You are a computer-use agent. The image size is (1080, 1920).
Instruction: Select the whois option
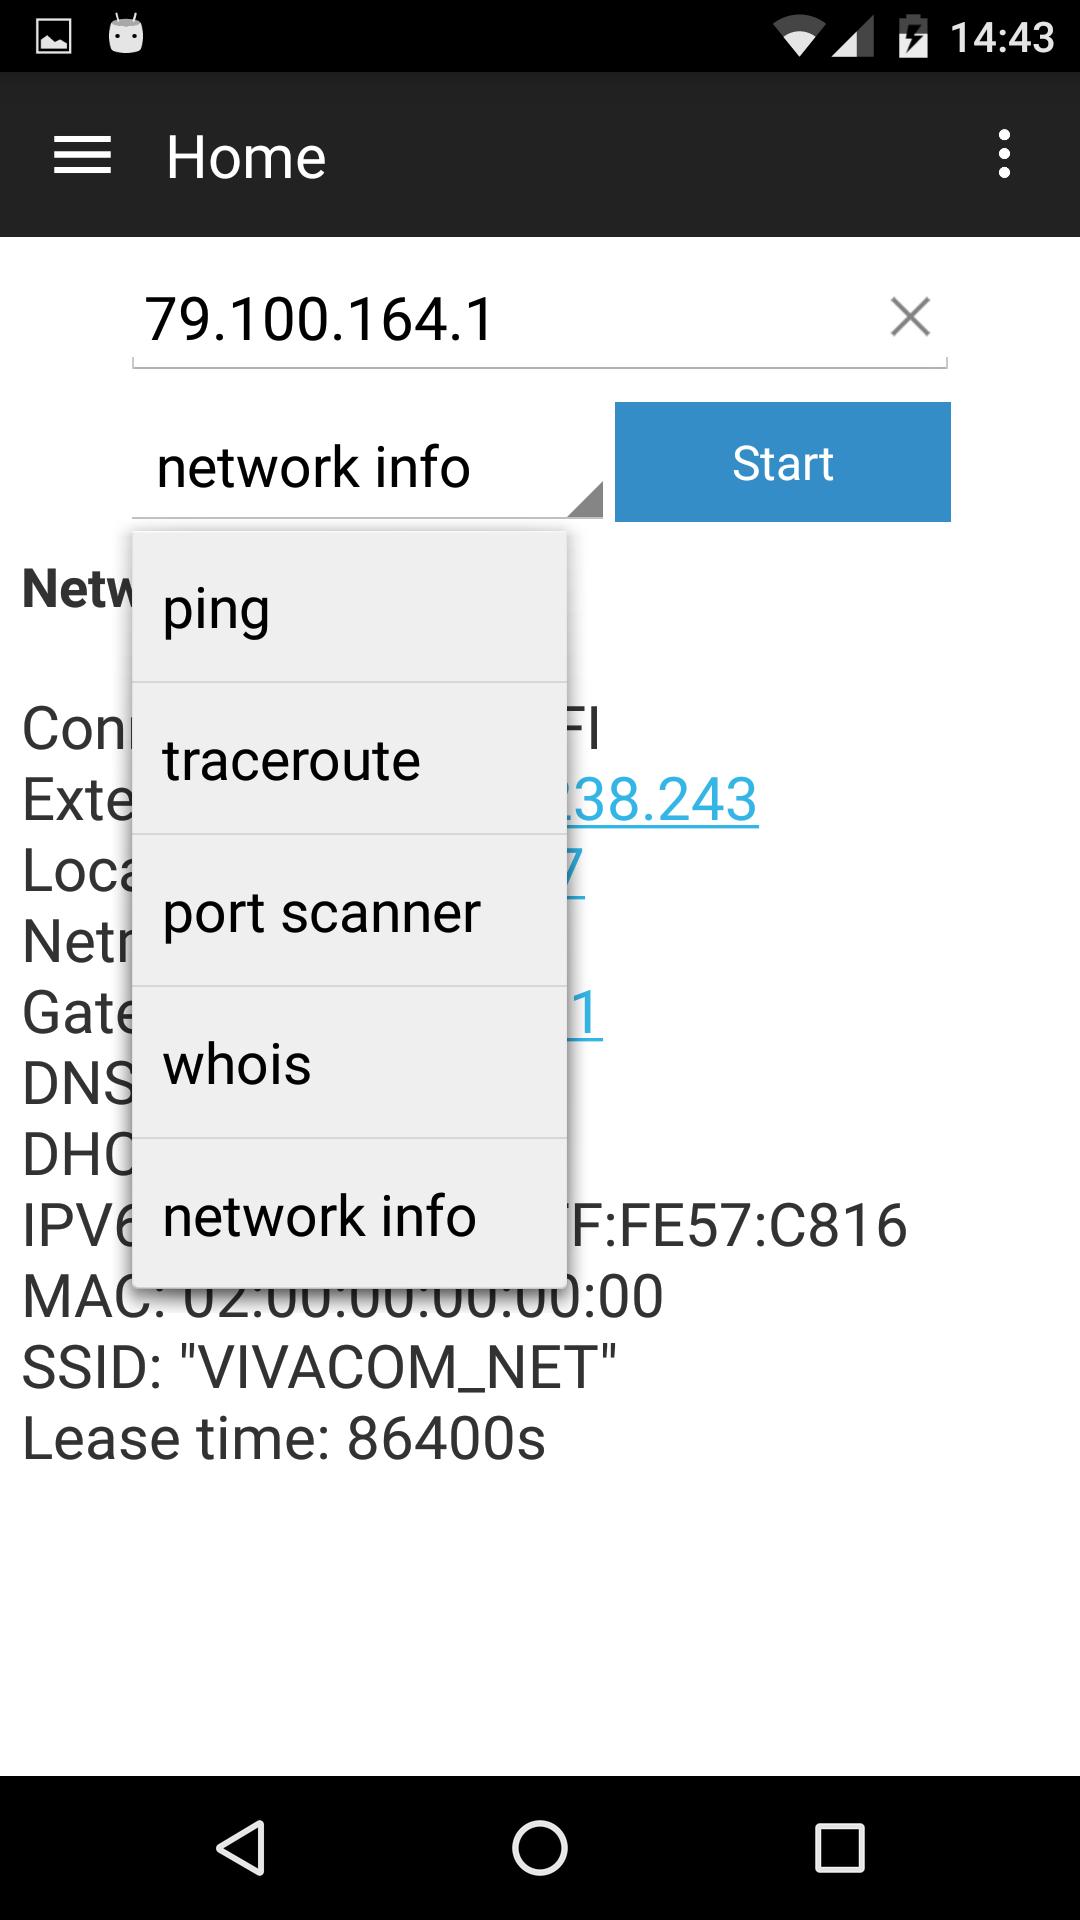[349, 1063]
